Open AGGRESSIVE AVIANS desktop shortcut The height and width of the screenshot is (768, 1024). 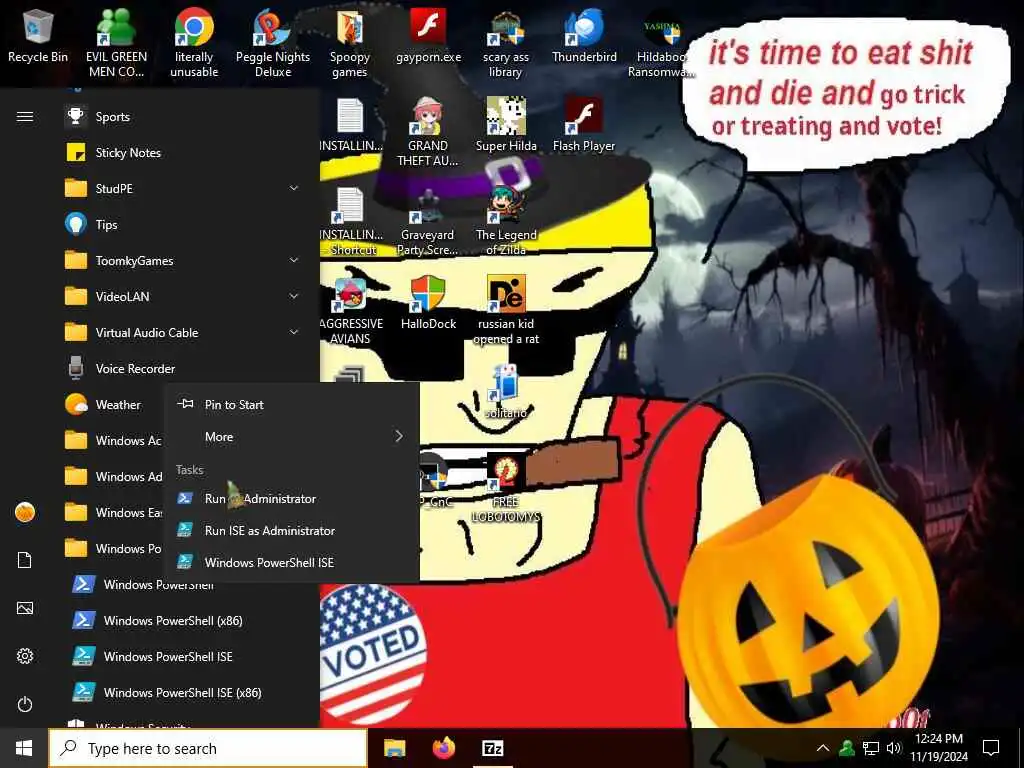[350, 311]
